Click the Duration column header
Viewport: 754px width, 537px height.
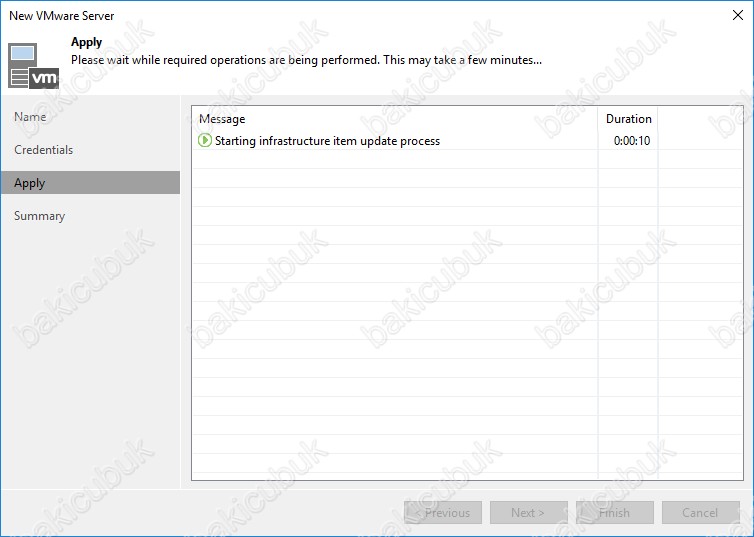pyautogui.click(x=628, y=119)
